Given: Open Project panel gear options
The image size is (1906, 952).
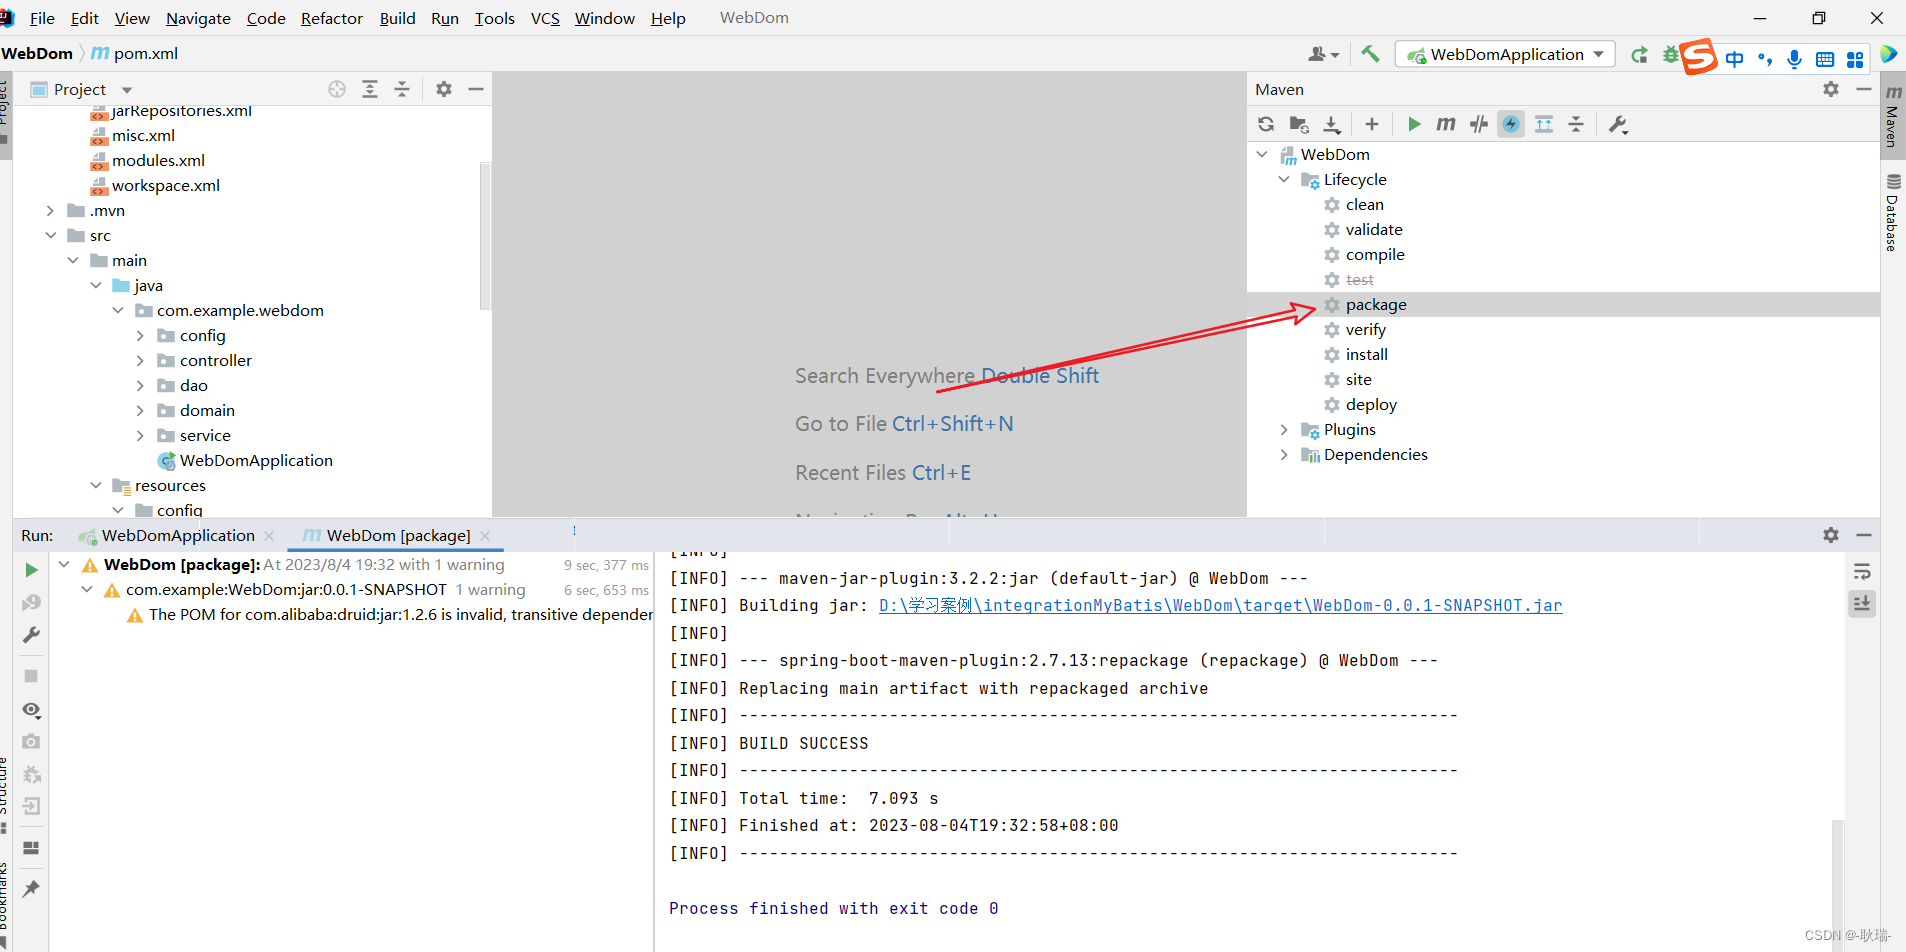Looking at the screenshot, I should coord(444,89).
